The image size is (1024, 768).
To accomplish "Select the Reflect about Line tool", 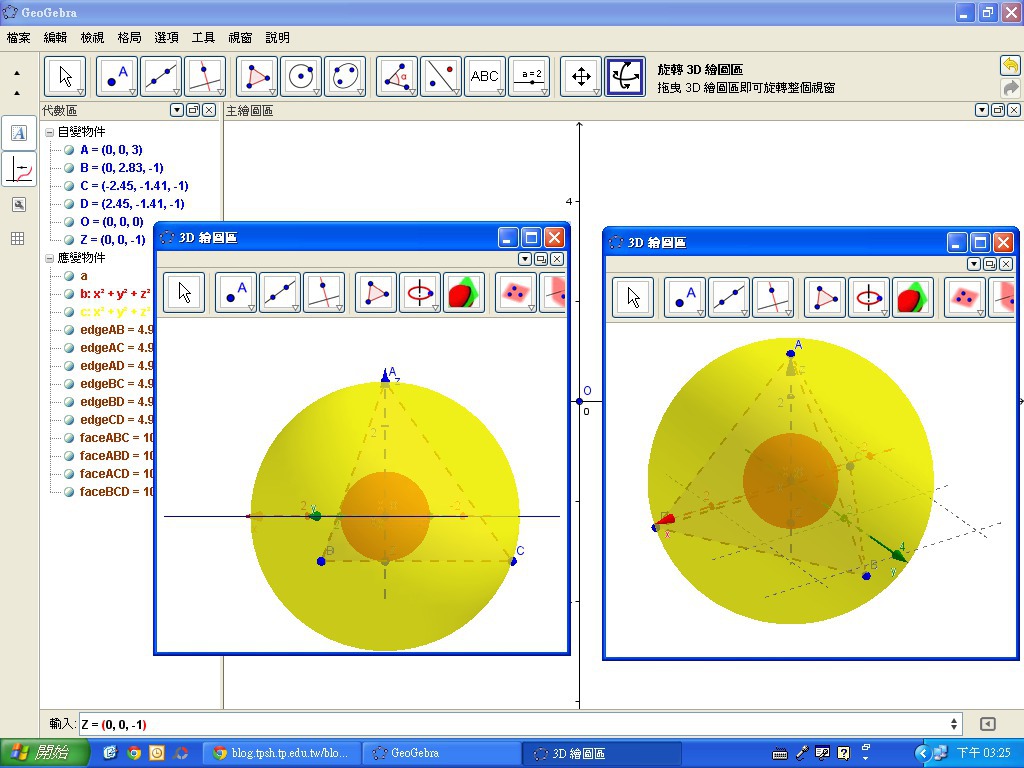I will (x=441, y=76).
